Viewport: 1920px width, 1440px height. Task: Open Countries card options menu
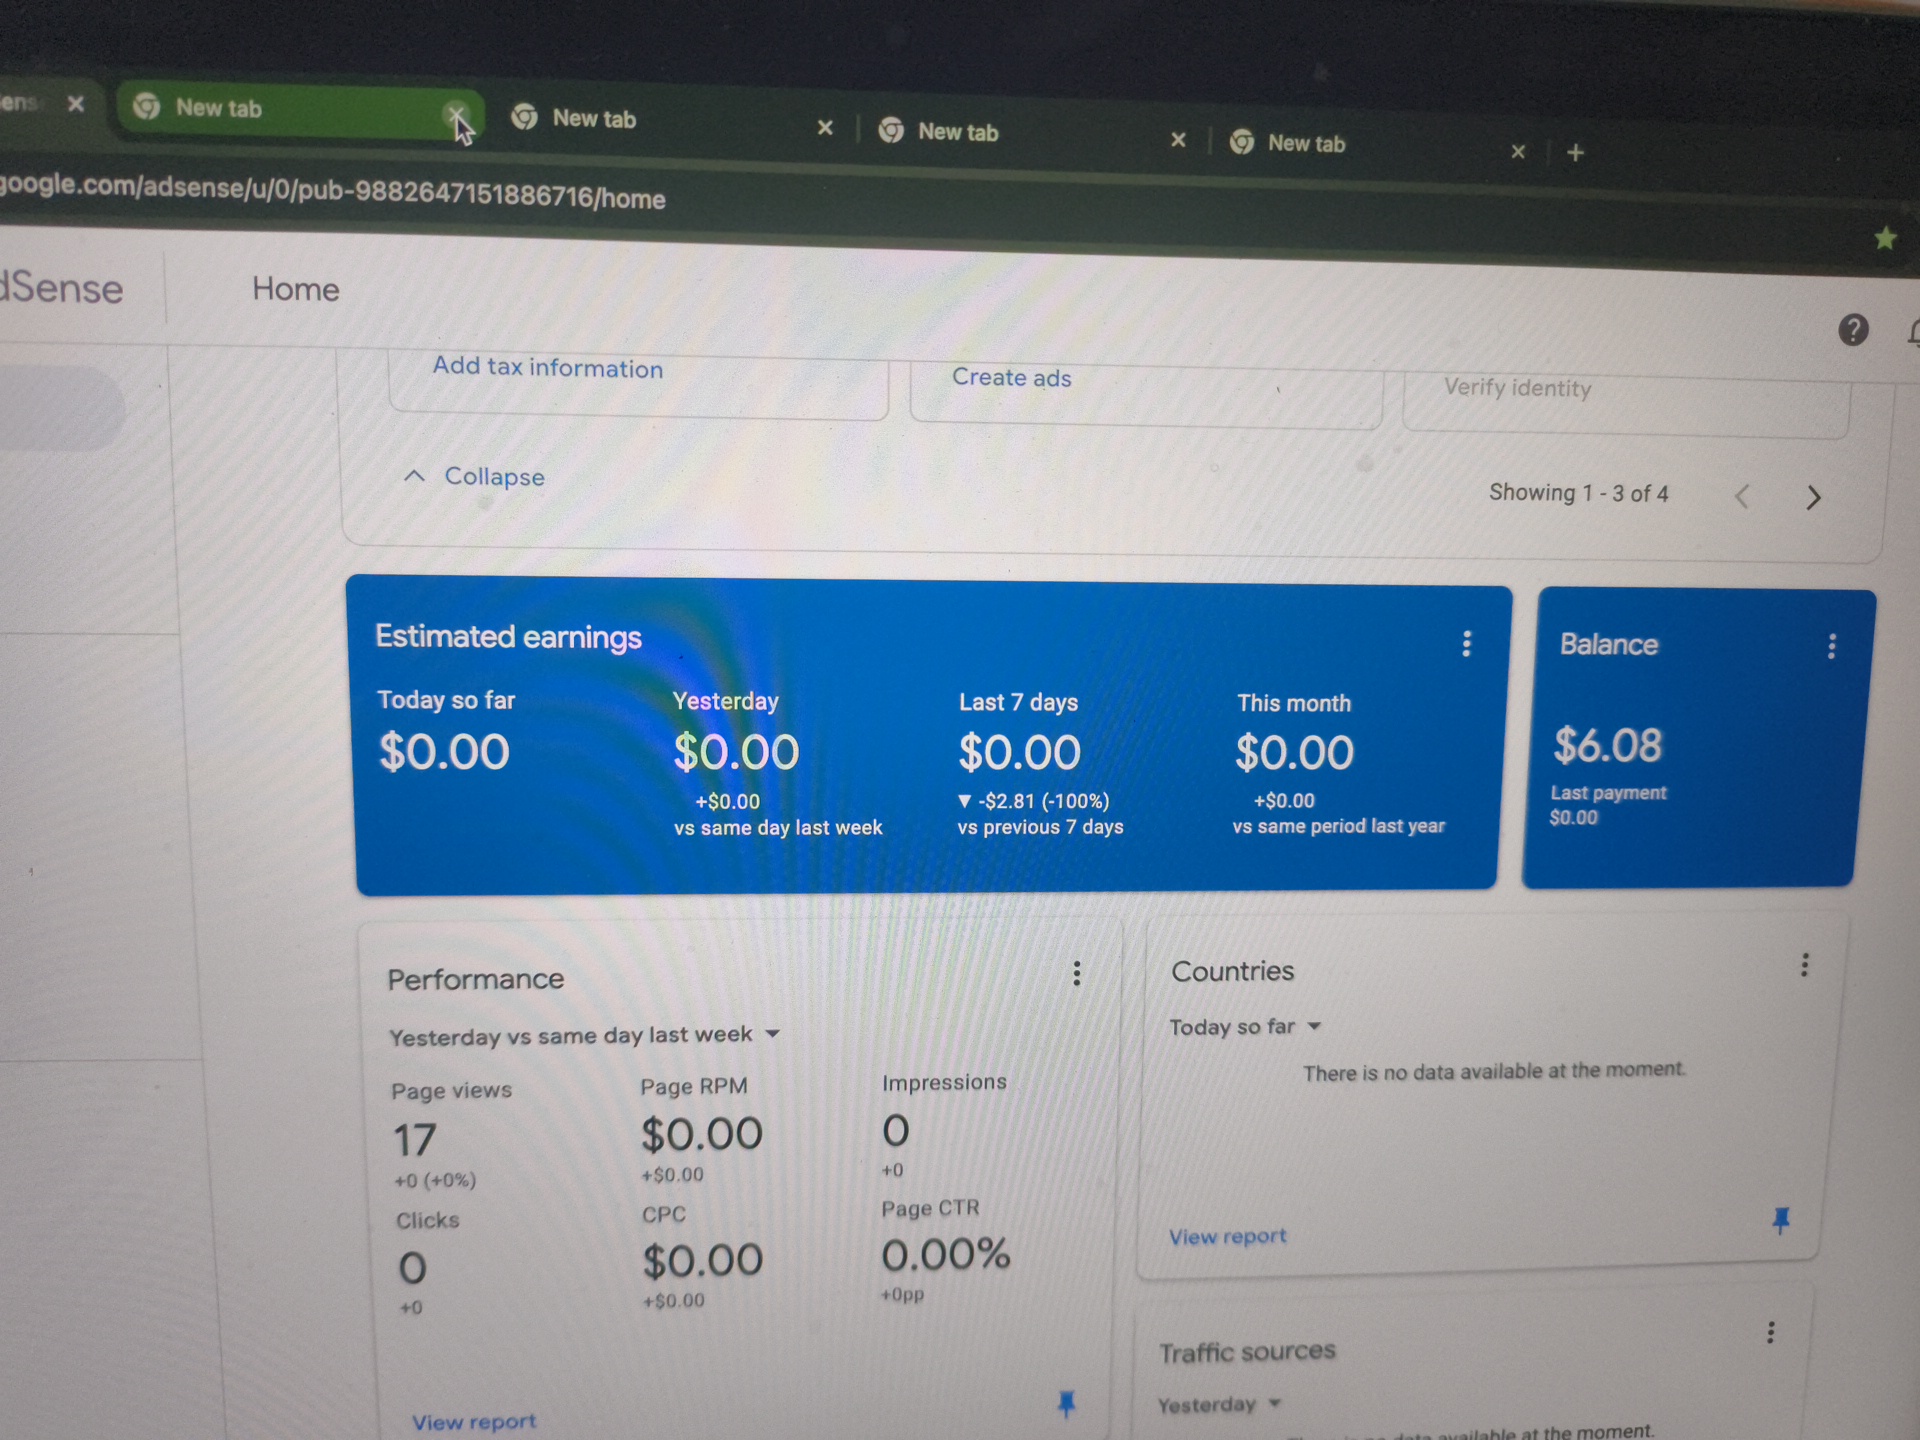tap(1804, 965)
